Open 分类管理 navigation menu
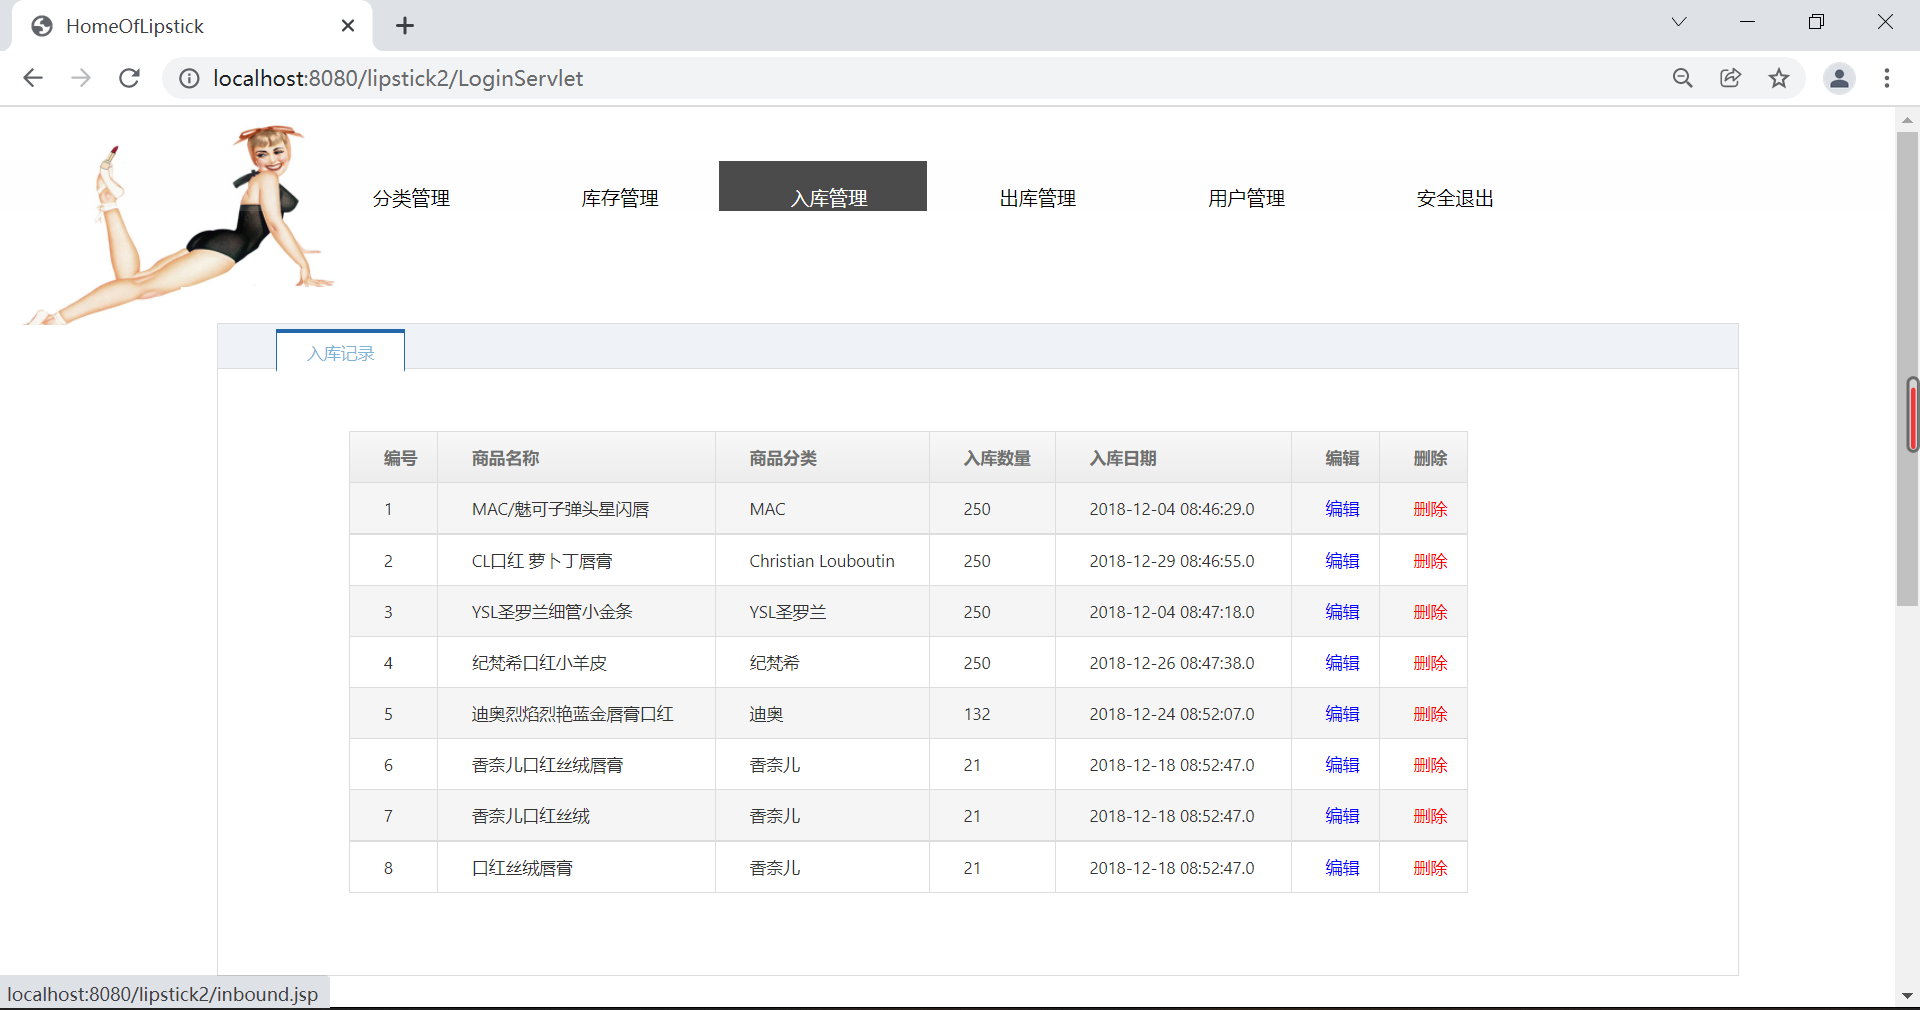1920x1010 pixels. pos(411,198)
